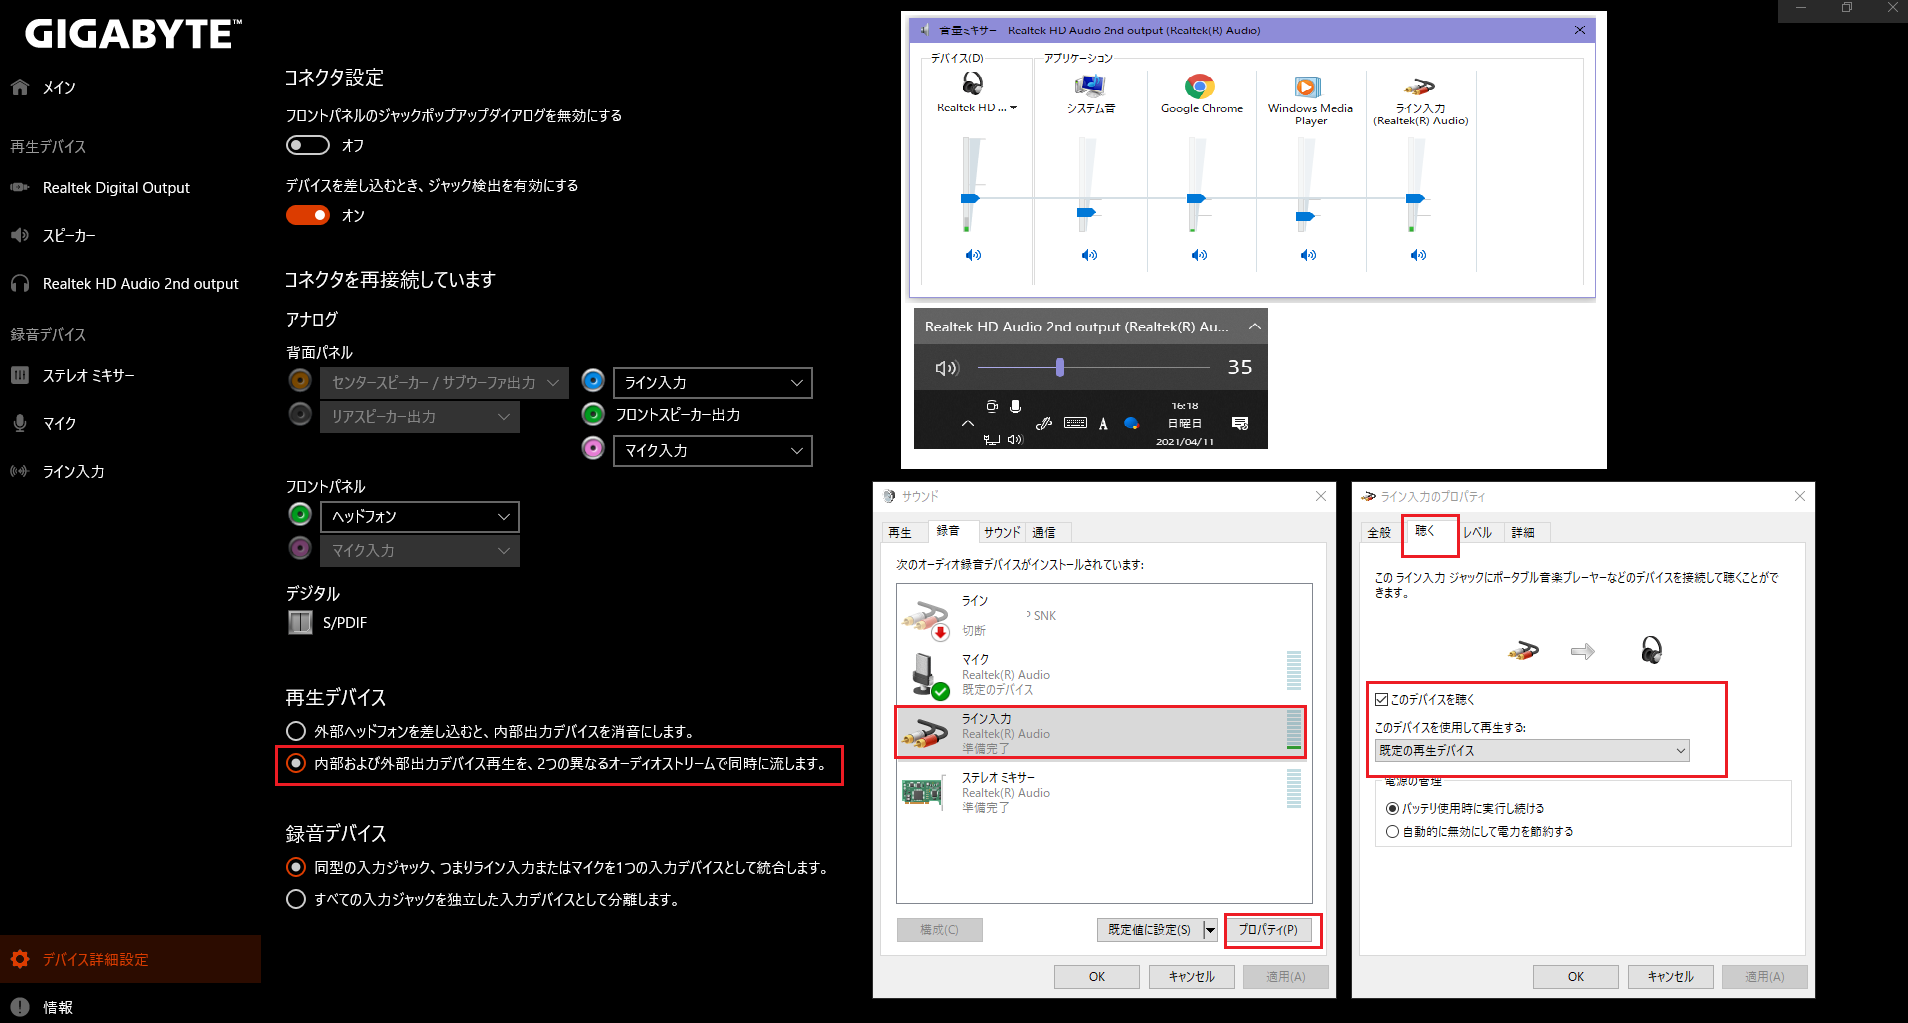Toggle the このデバイスを聴く checkbox
This screenshot has height=1023, width=1908.
tap(1382, 699)
